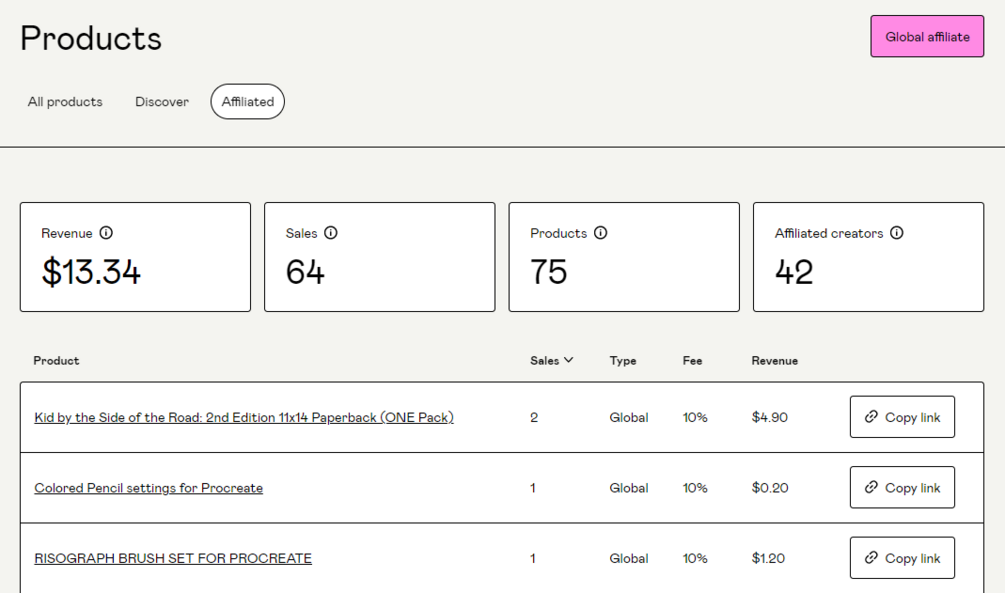Open RISOGRAPH BRUSH SET FOR PROCREATE link
Image resolution: width=1005 pixels, height=593 pixels.
point(173,558)
